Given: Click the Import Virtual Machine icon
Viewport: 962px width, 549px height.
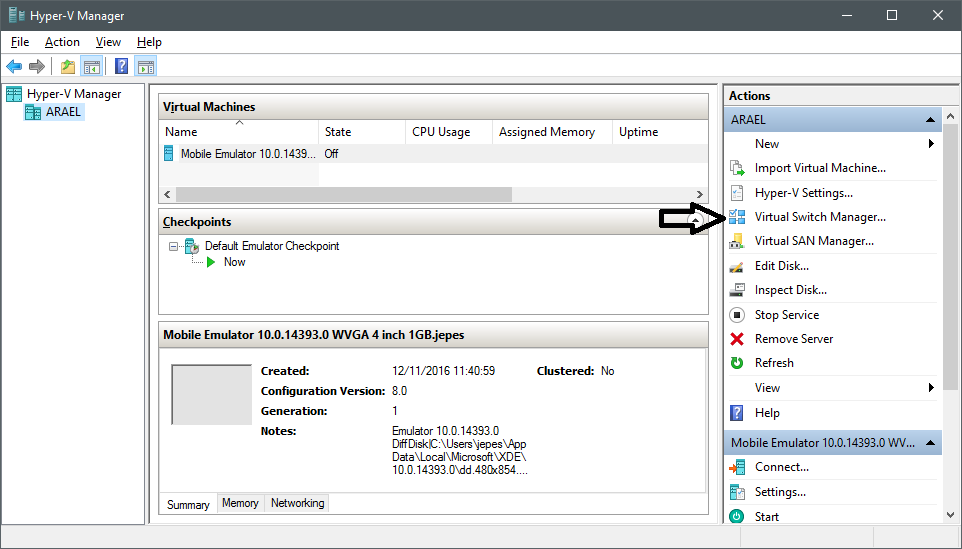Looking at the screenshot, I should click(737, 168).
